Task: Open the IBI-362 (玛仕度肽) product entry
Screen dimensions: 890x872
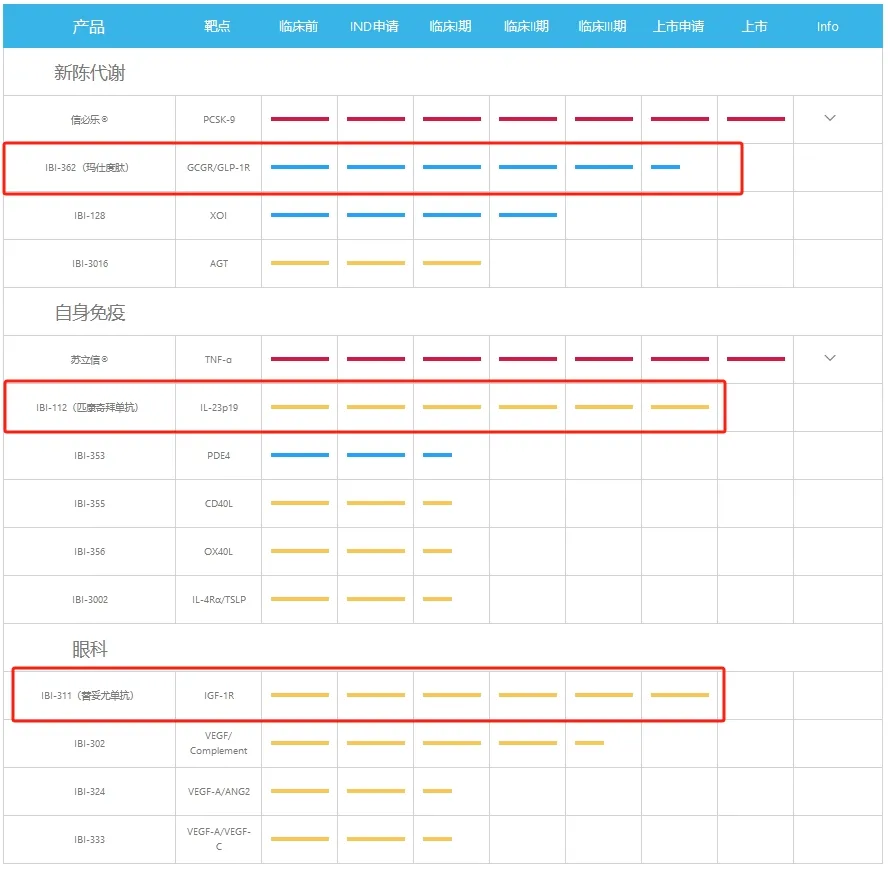Action: tap(87, 168)
